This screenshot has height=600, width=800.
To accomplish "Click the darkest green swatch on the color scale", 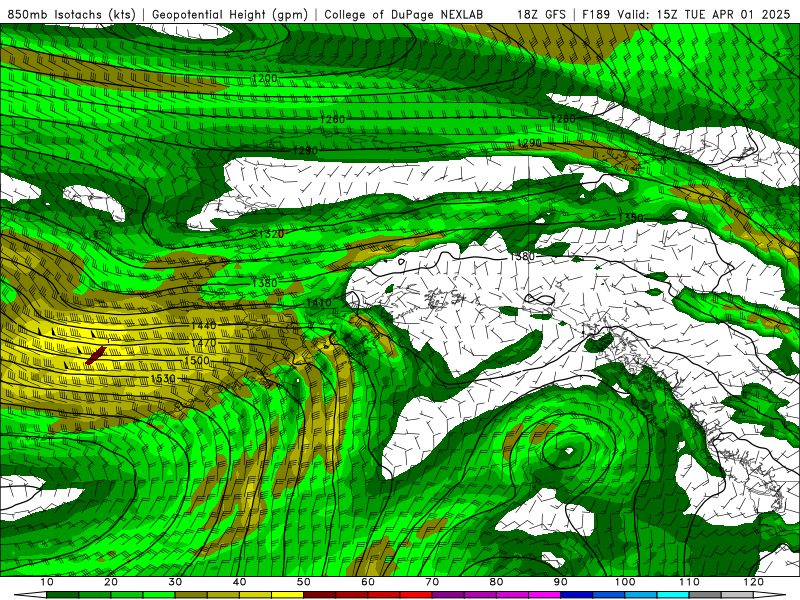I will pos(62,595).
